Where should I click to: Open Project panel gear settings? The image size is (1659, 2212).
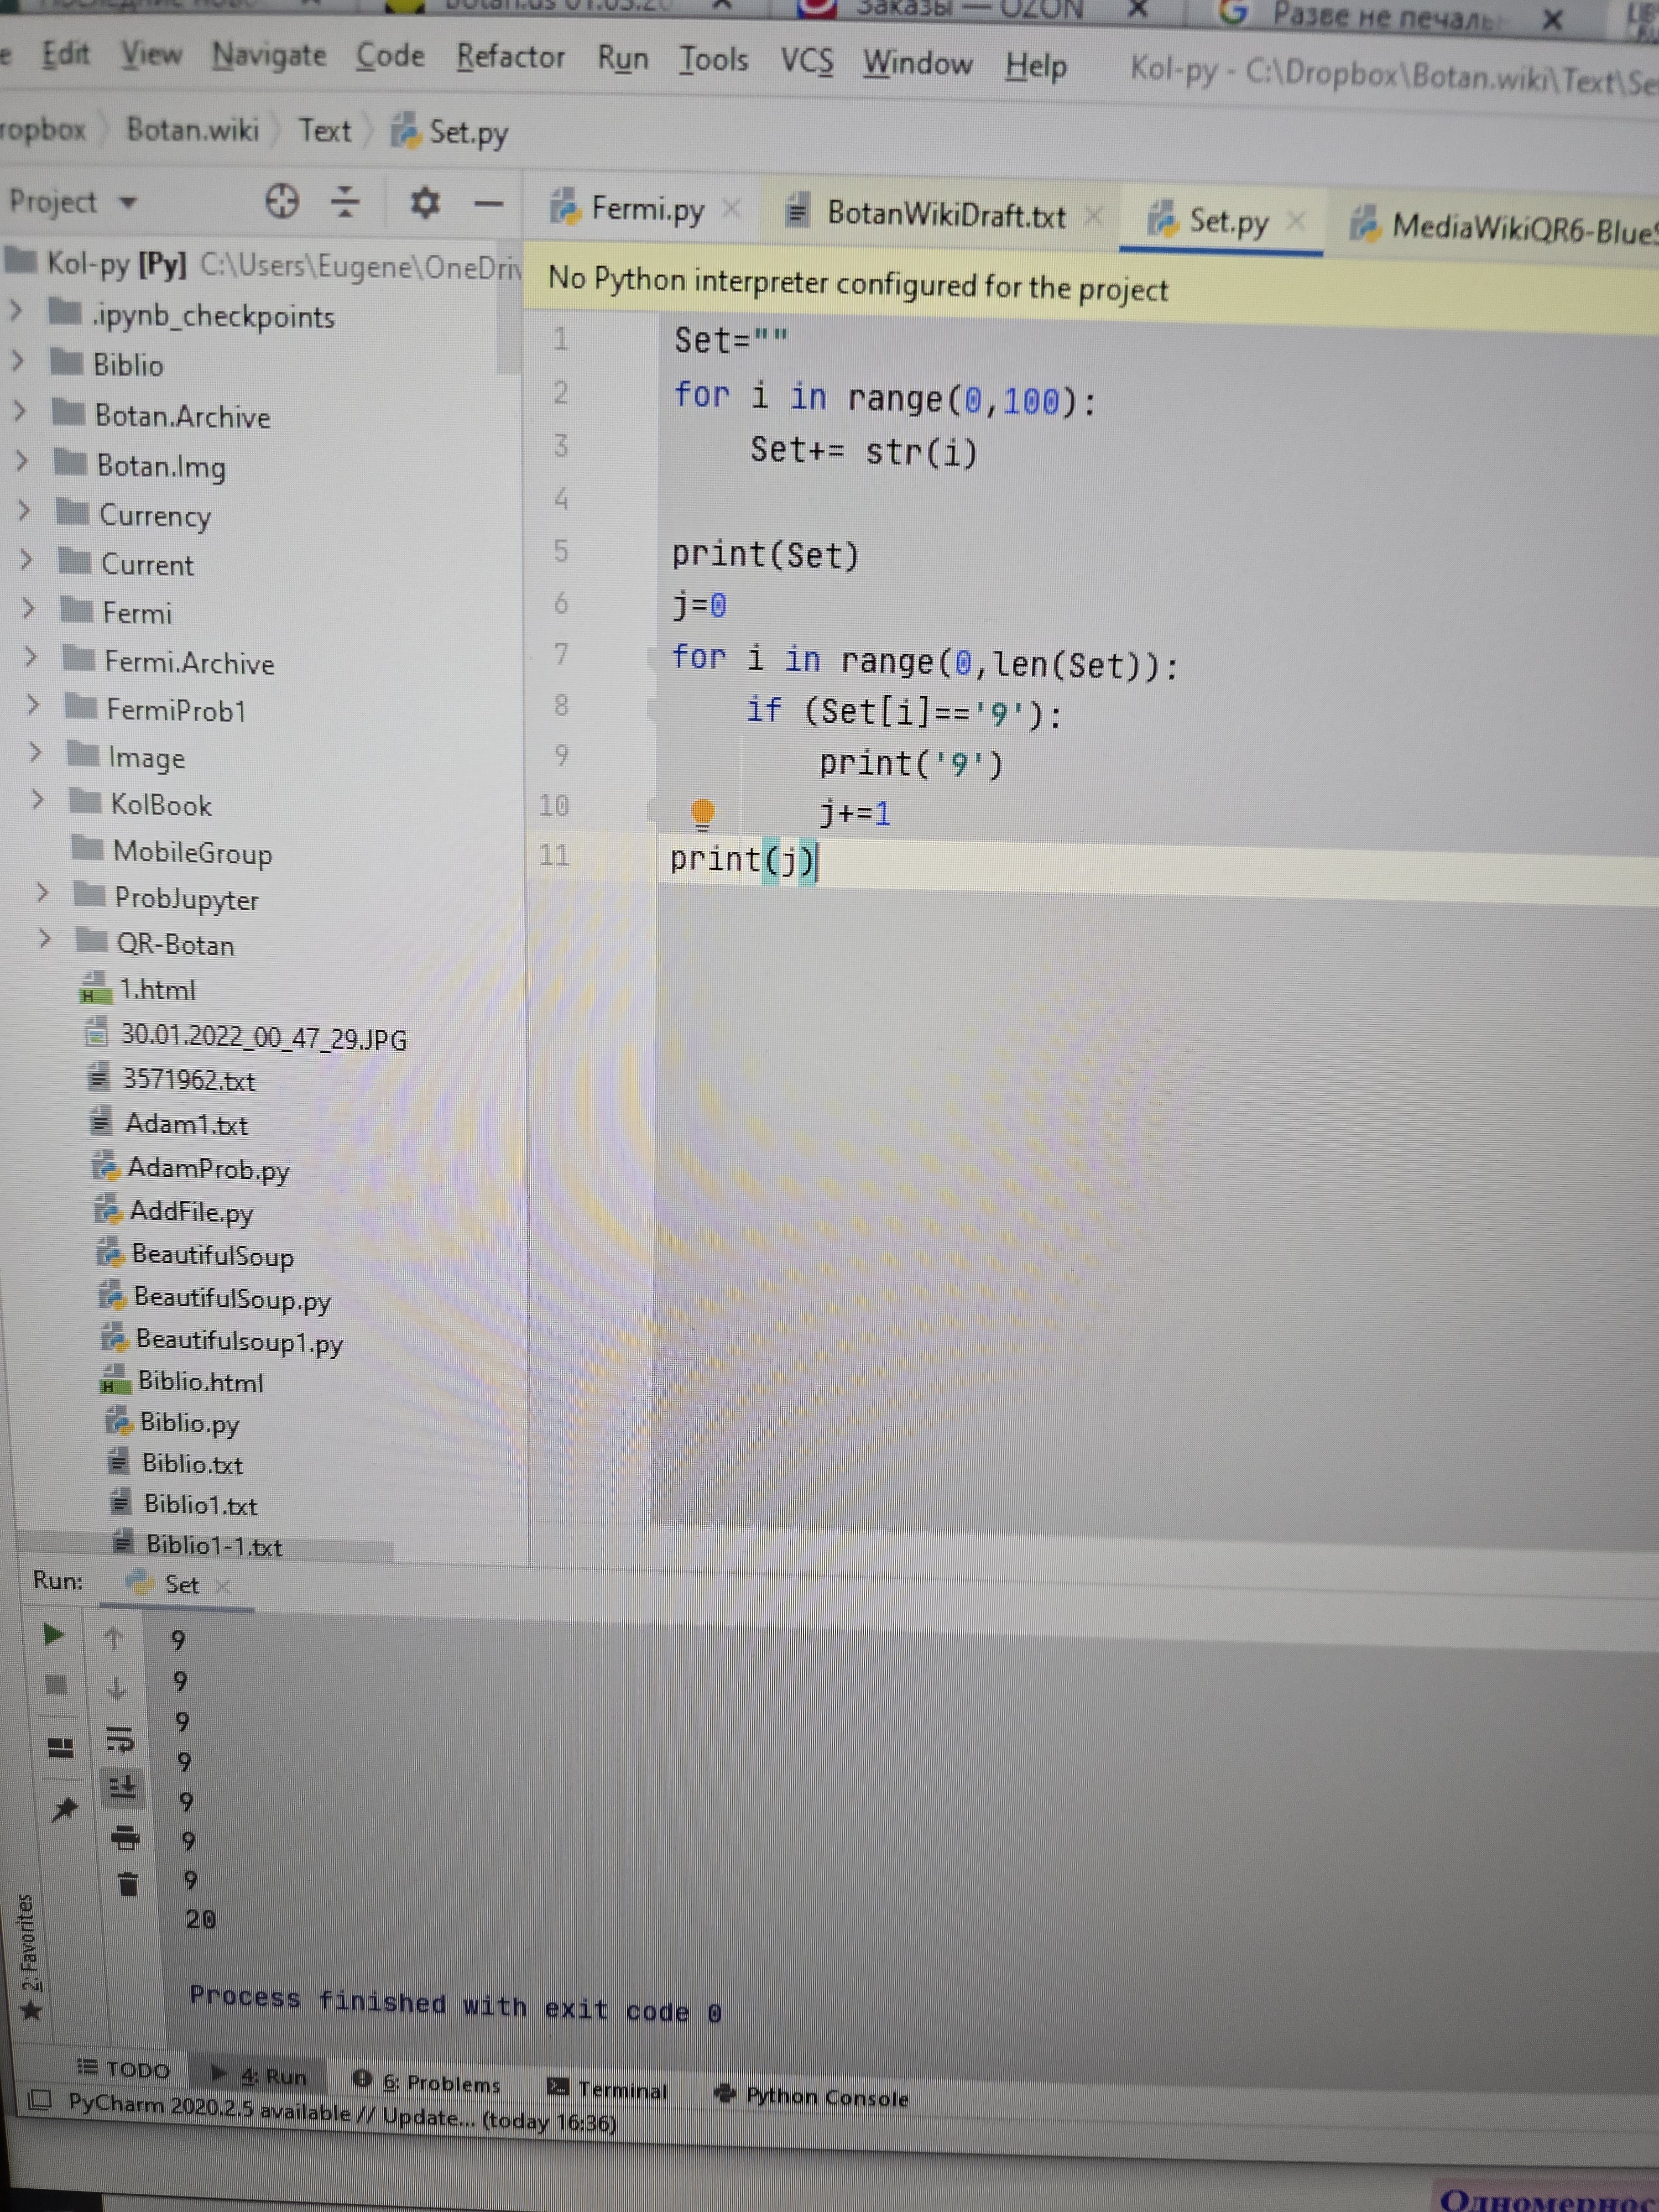coord(425,203)
